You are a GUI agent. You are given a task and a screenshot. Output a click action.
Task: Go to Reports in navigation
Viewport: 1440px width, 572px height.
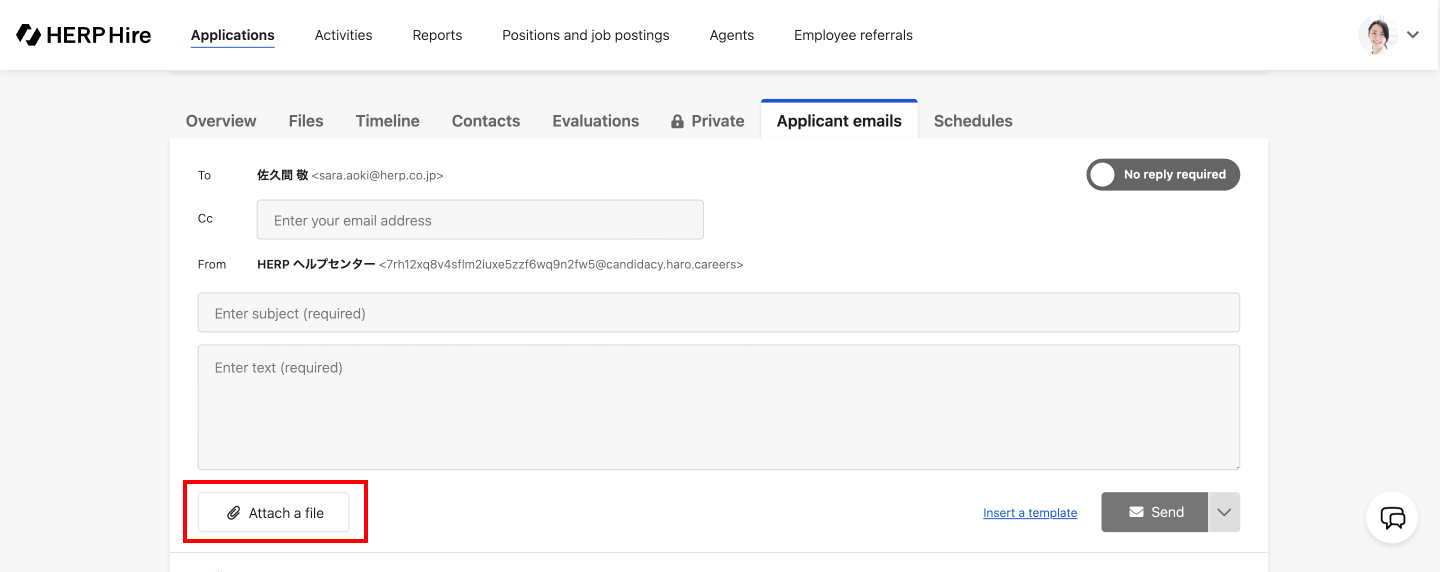[437, 35]
